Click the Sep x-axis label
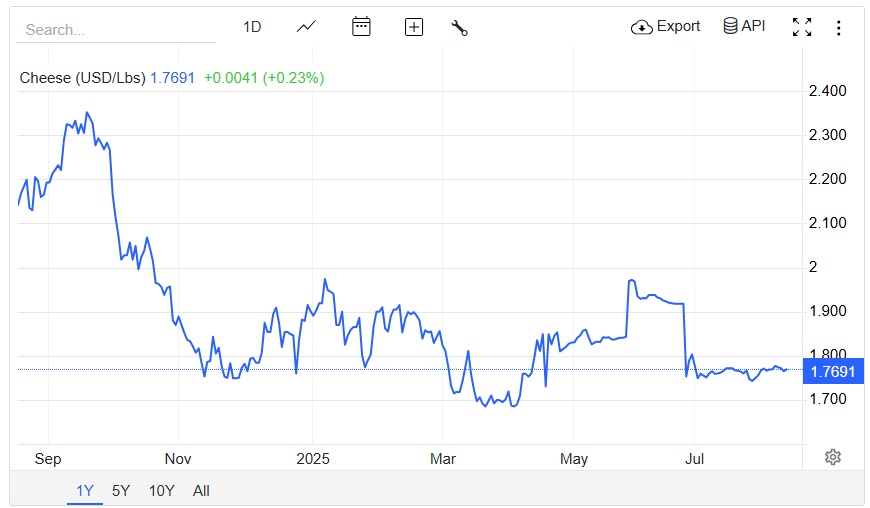Viewport: 870px width, 508px height. click(x=48, y=459)
